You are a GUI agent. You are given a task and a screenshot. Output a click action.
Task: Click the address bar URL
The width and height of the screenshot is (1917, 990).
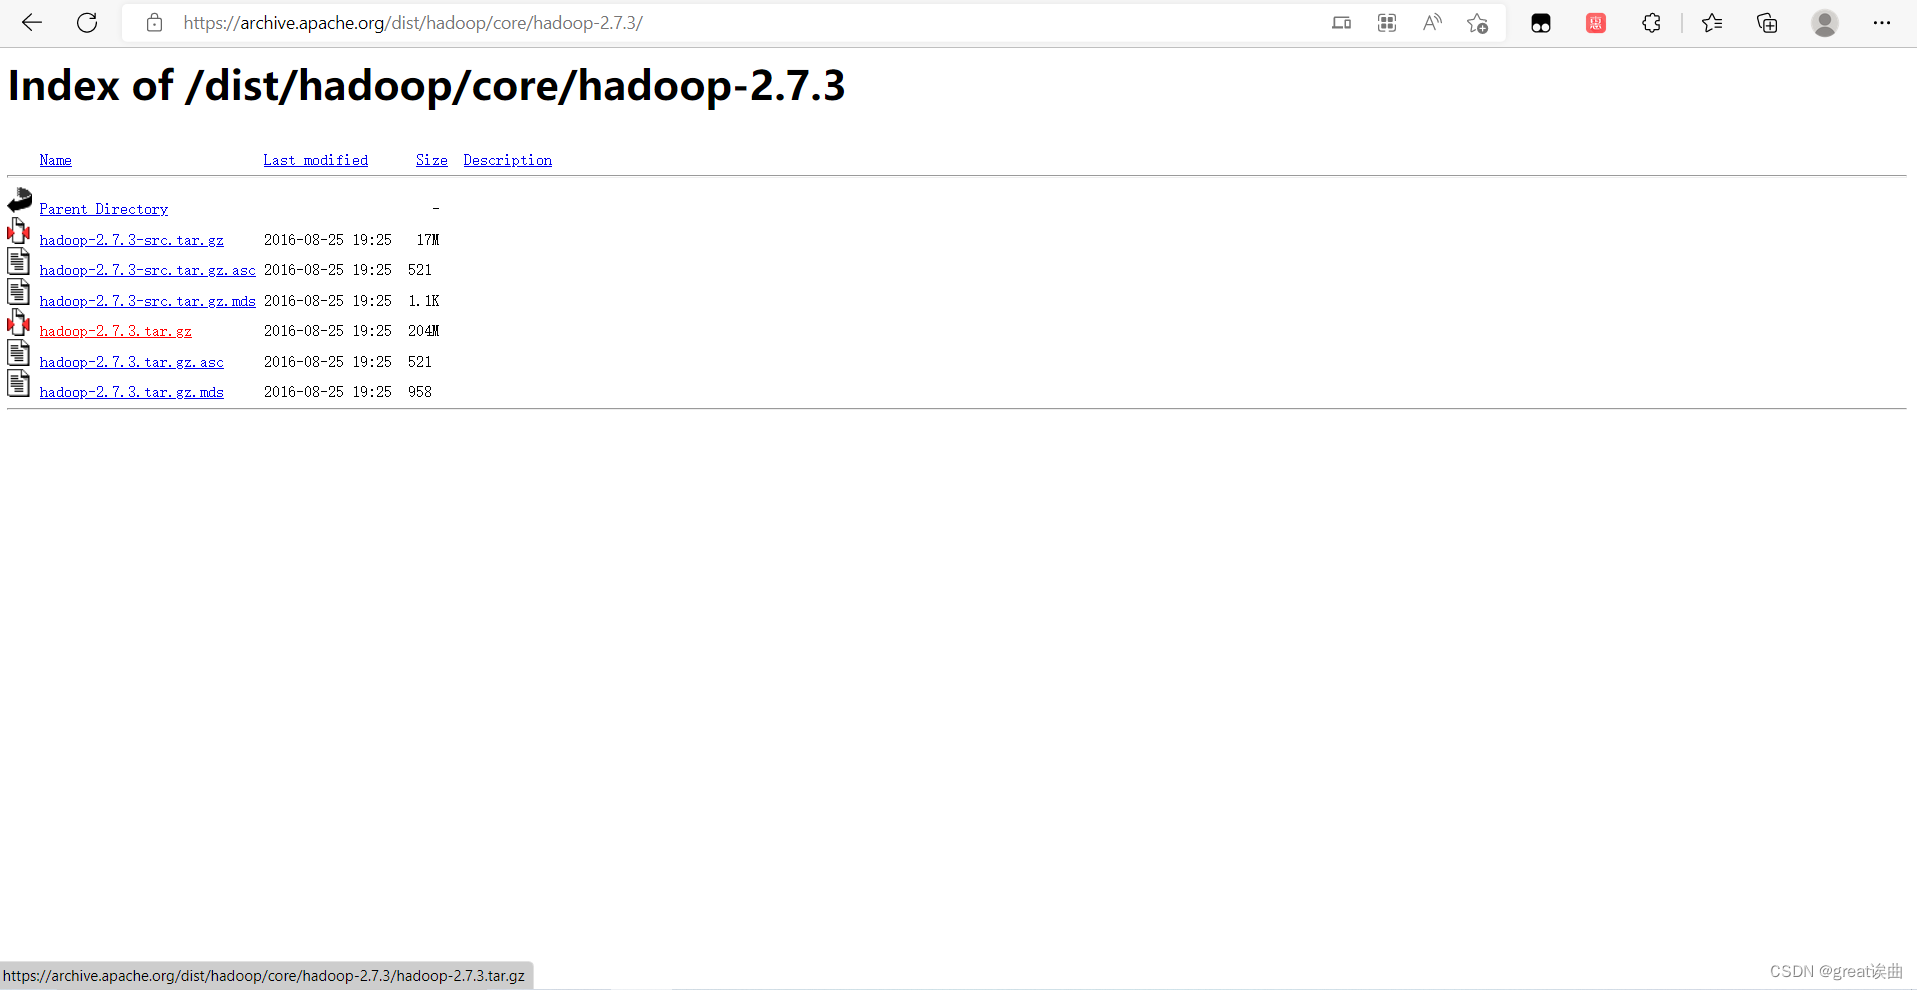(412, 23)
